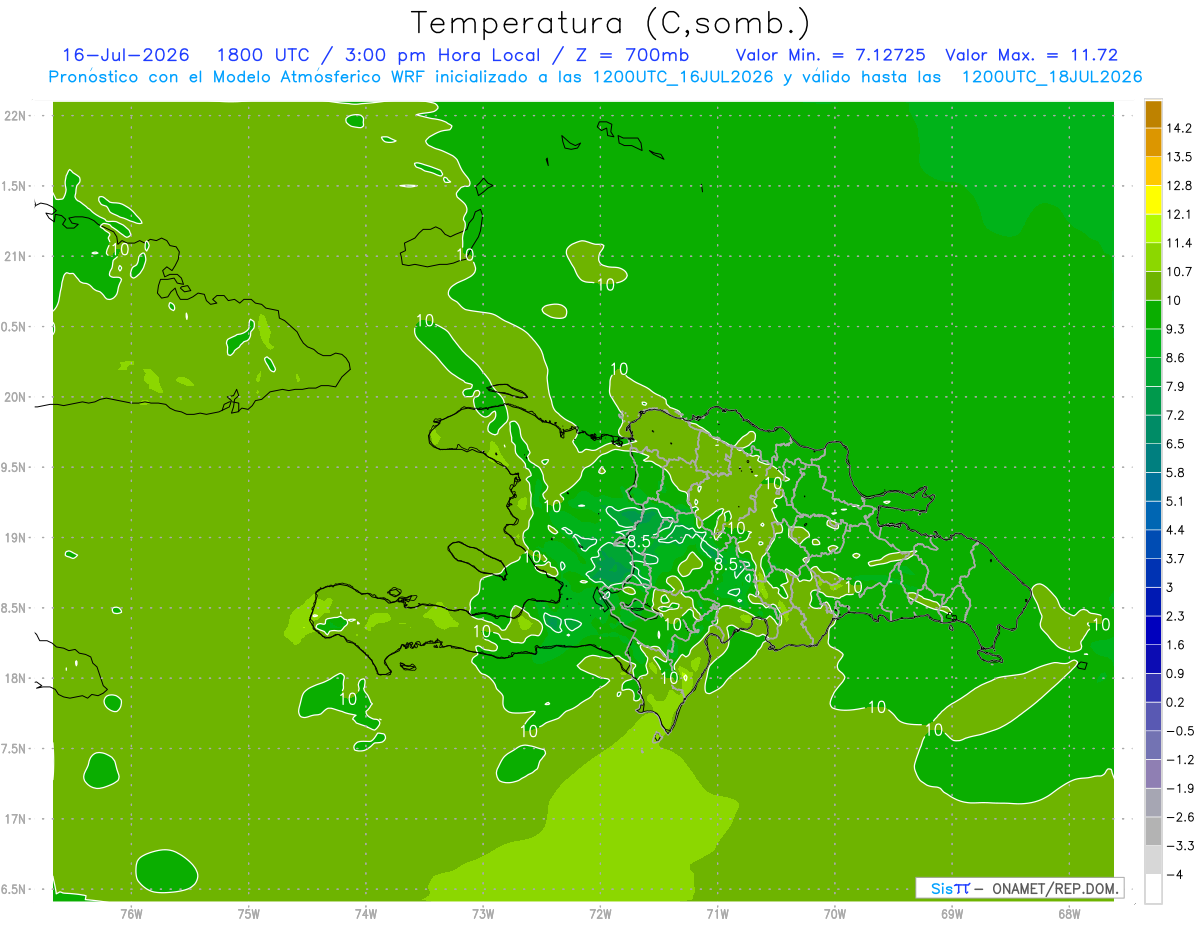Click the "17N" latitude label

point(16,819)
